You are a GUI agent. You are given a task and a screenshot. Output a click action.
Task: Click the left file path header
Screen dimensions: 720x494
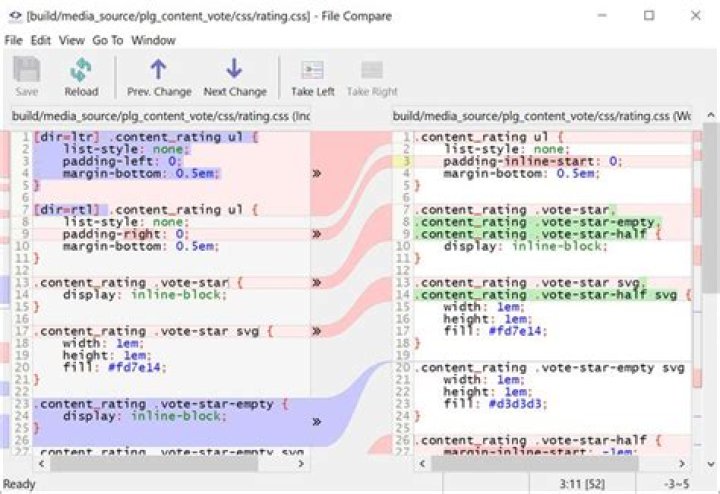pos(160,116)
